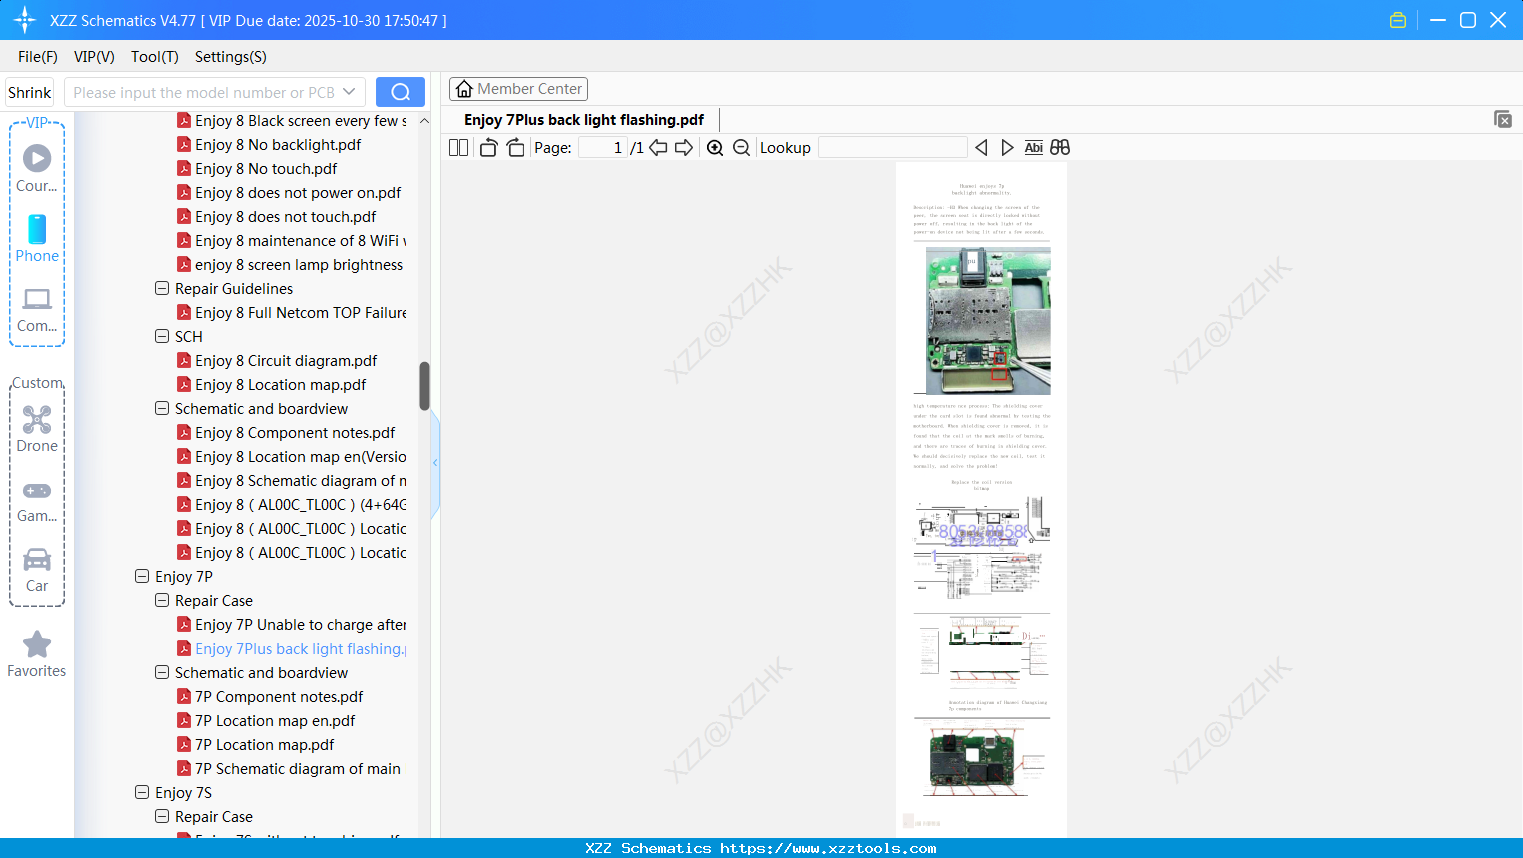Click the Shrink button
Screen dimensions: 1523x858
tap(30, 92)
